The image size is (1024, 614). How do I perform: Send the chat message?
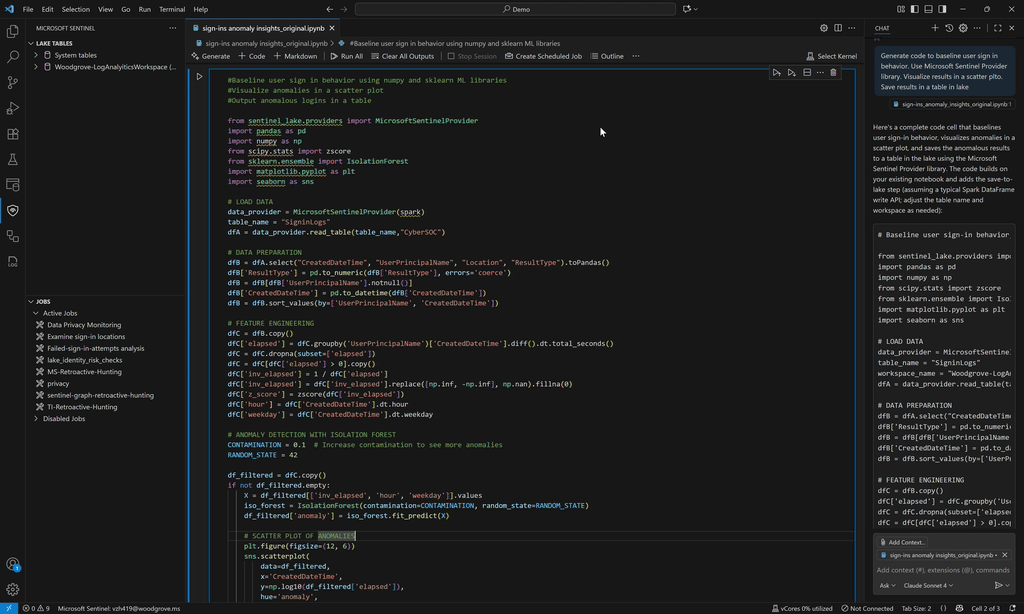[x=997, y=585]
